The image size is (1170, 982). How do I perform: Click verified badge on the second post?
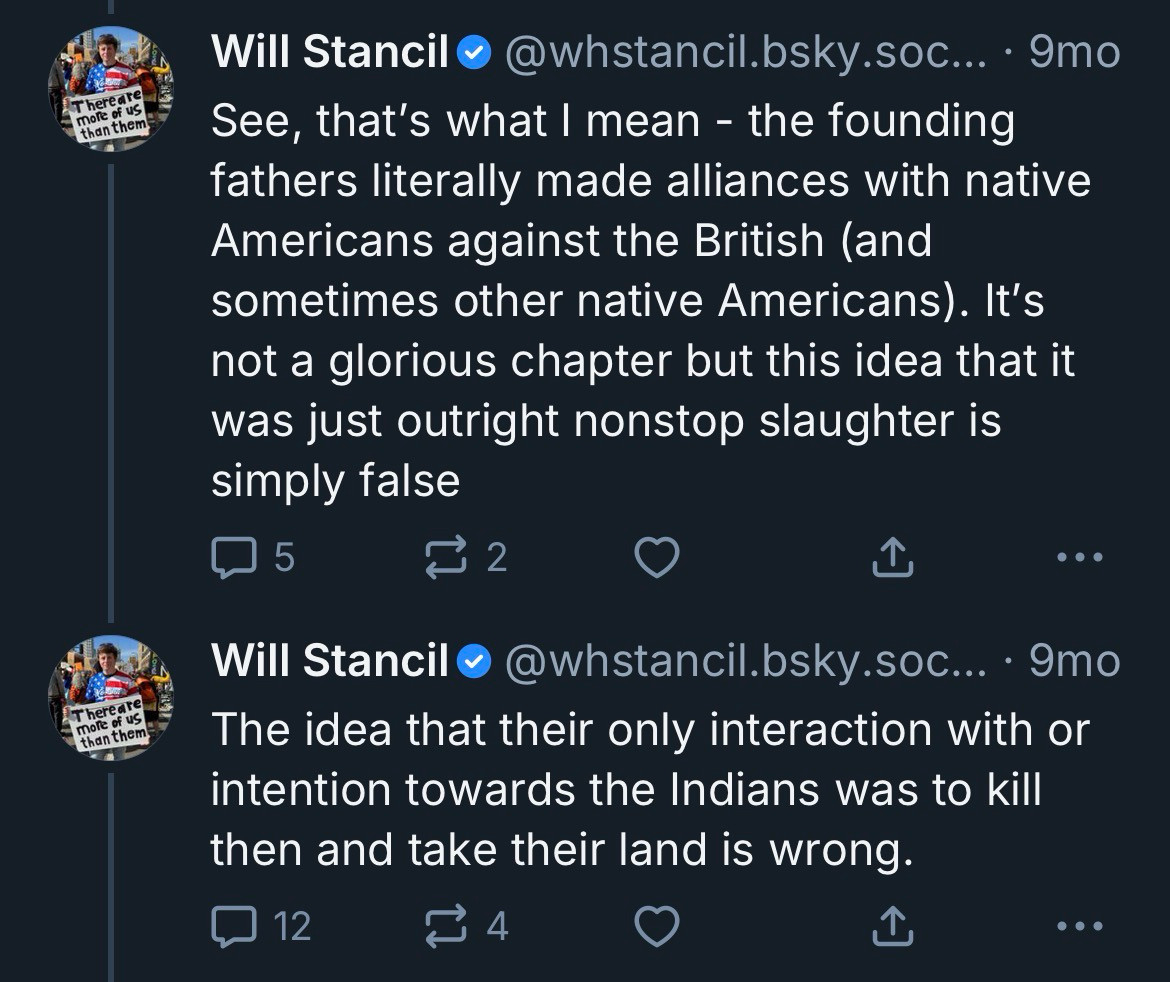[x=474, y=661]
